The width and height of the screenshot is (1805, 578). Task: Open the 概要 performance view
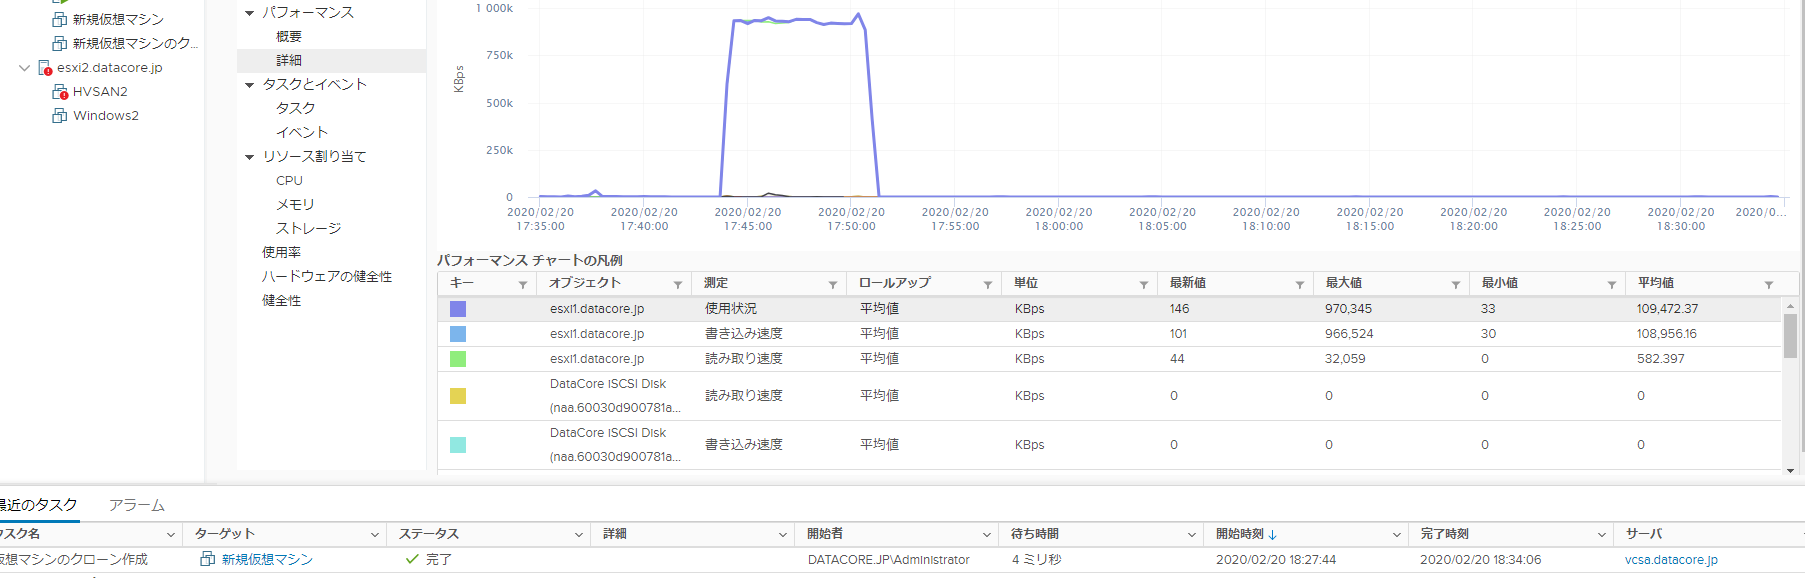point(289,36)
